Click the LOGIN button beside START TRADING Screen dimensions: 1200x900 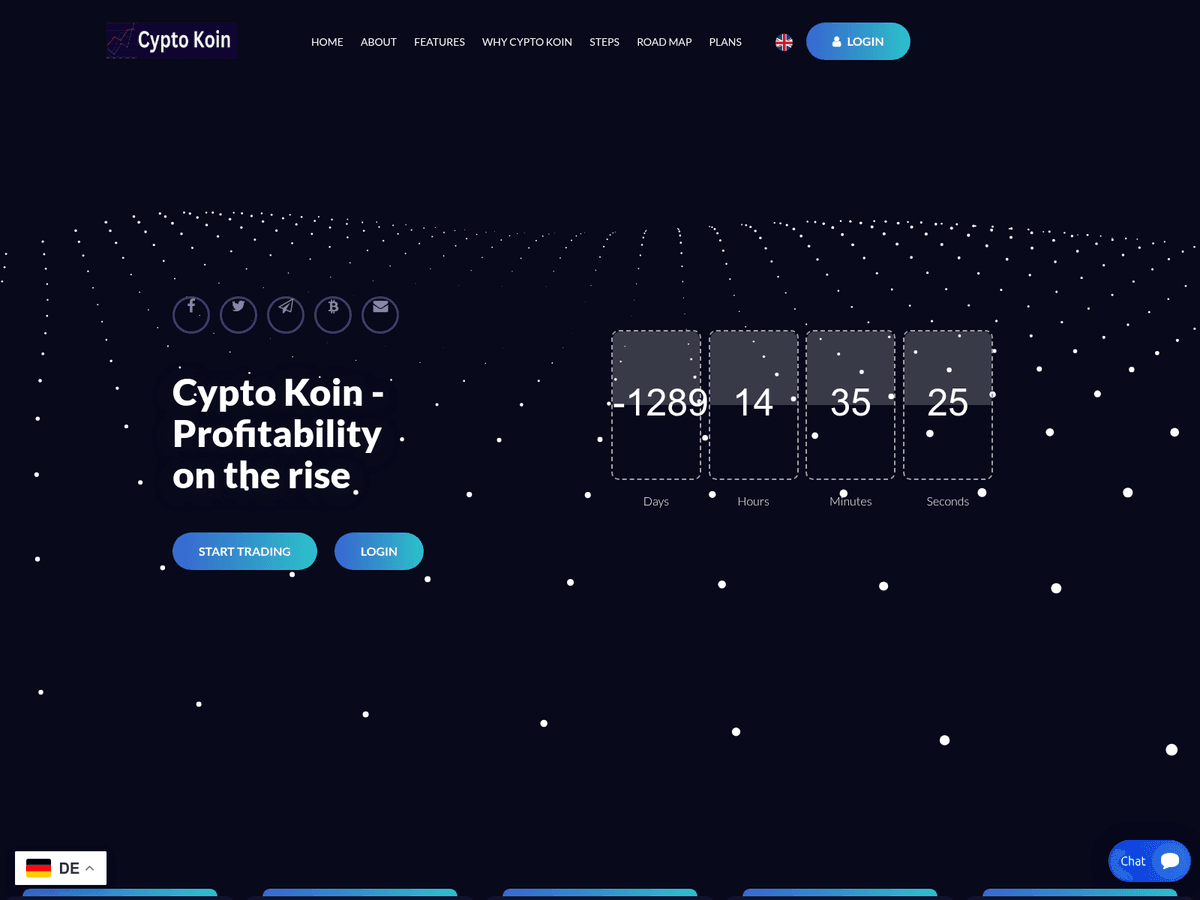(379, 551)
